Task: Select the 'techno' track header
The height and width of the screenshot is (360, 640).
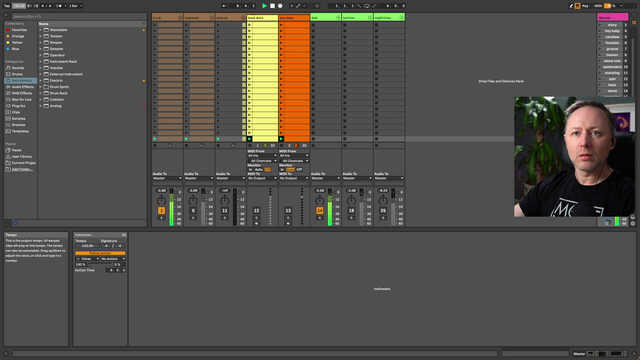Action: tap(357, 18)
